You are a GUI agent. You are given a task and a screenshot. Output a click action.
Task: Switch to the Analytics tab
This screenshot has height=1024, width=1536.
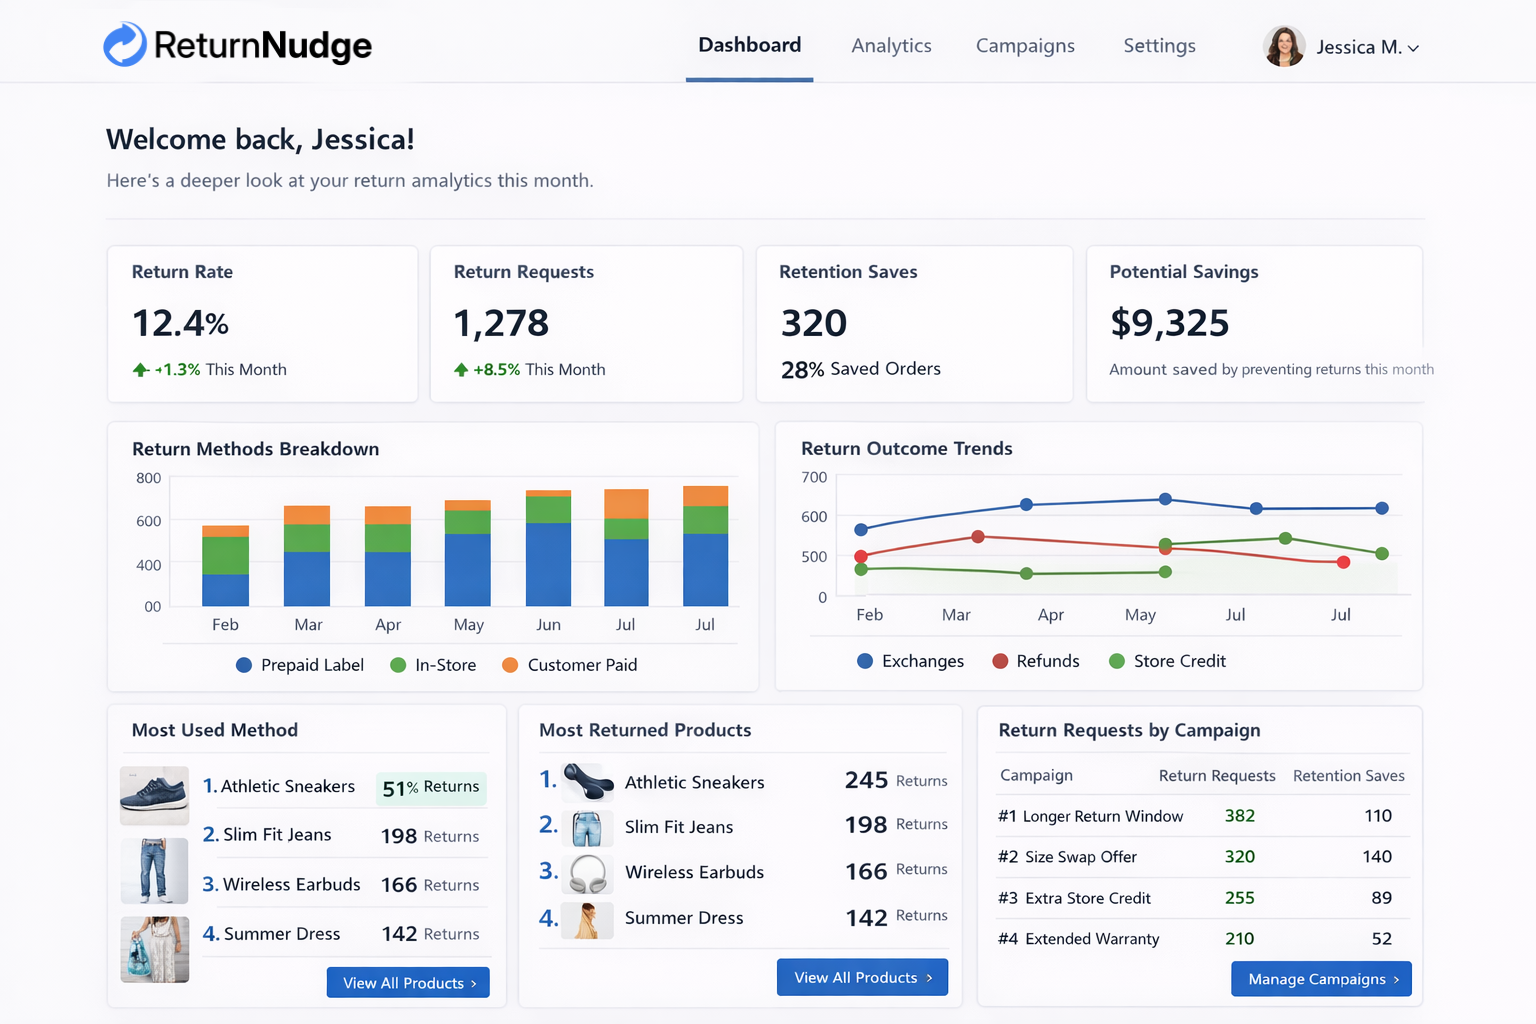[x=891, y=46]
